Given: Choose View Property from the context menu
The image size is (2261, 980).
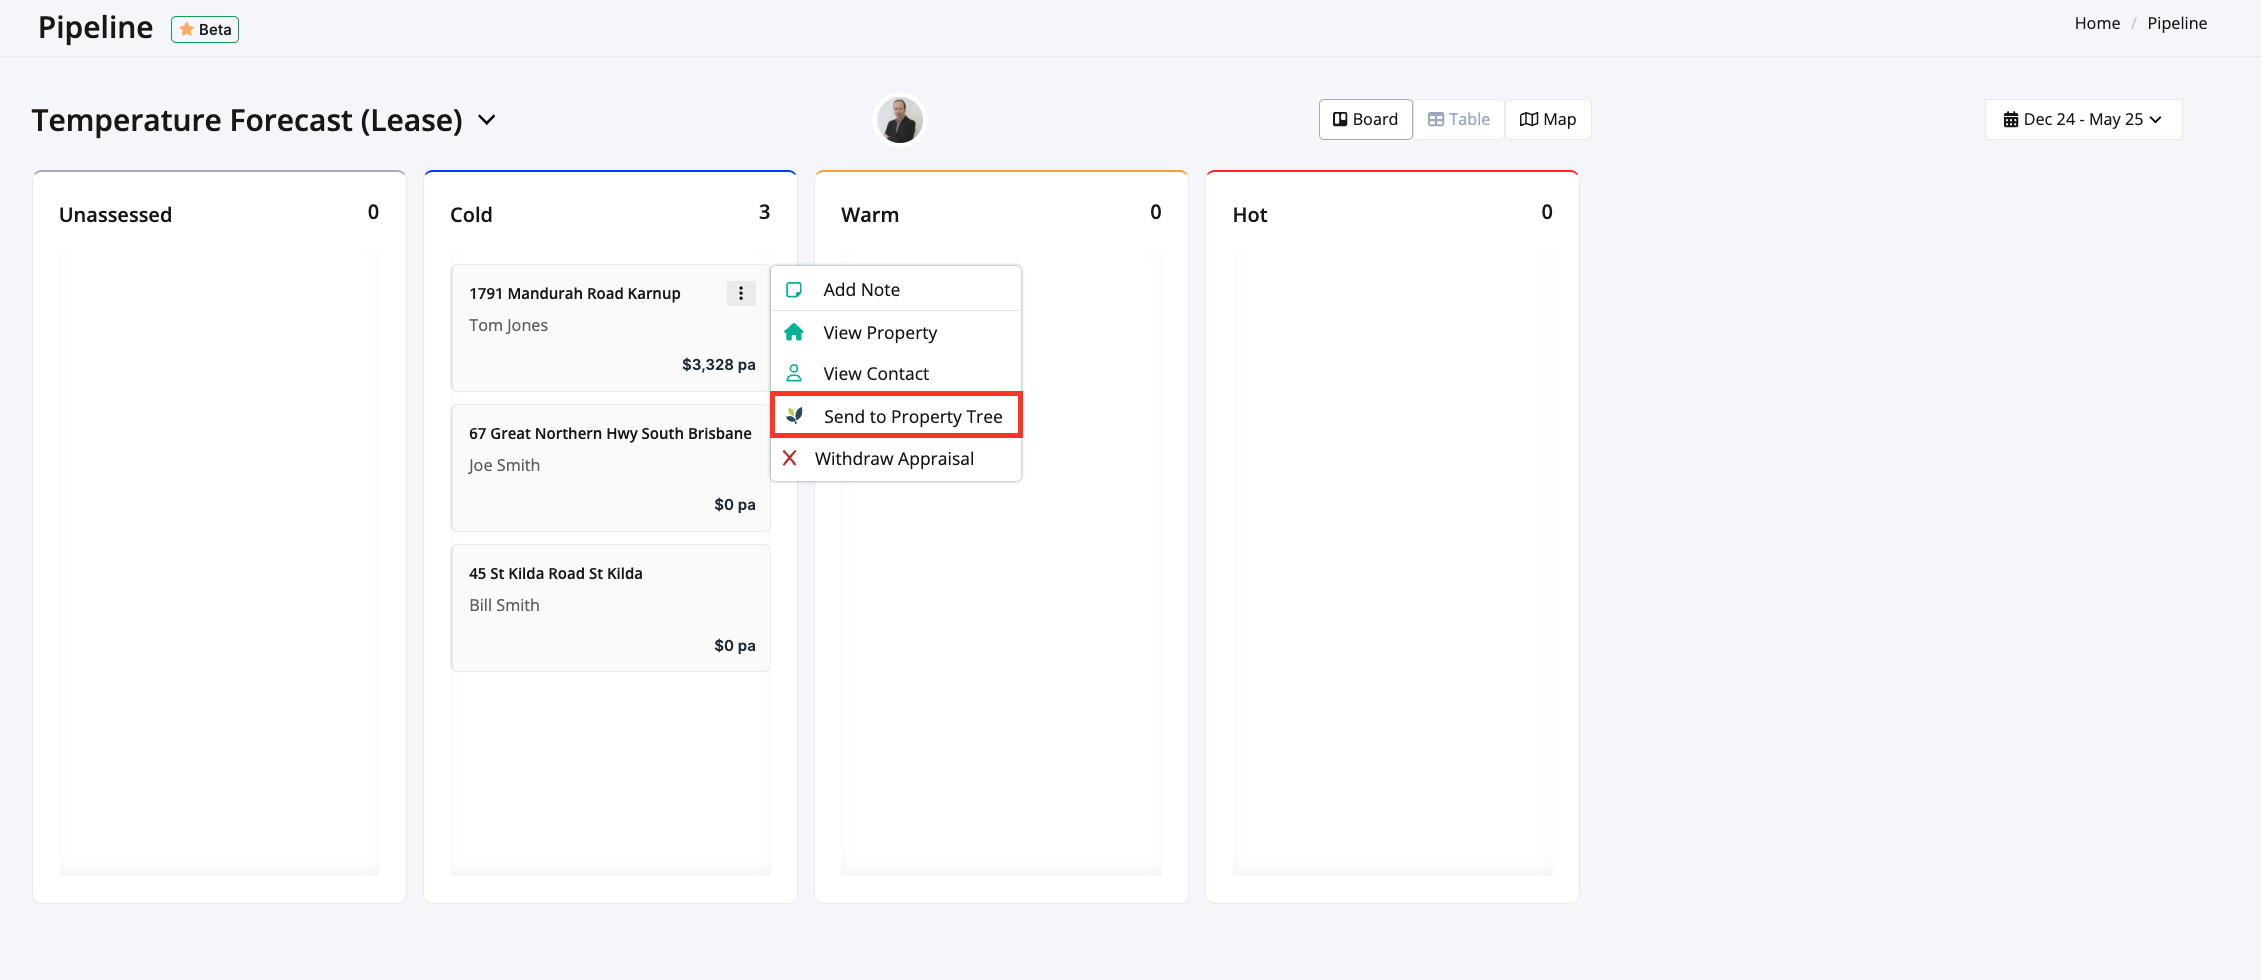Looking at the screenshot, I should tap(896, 332).
